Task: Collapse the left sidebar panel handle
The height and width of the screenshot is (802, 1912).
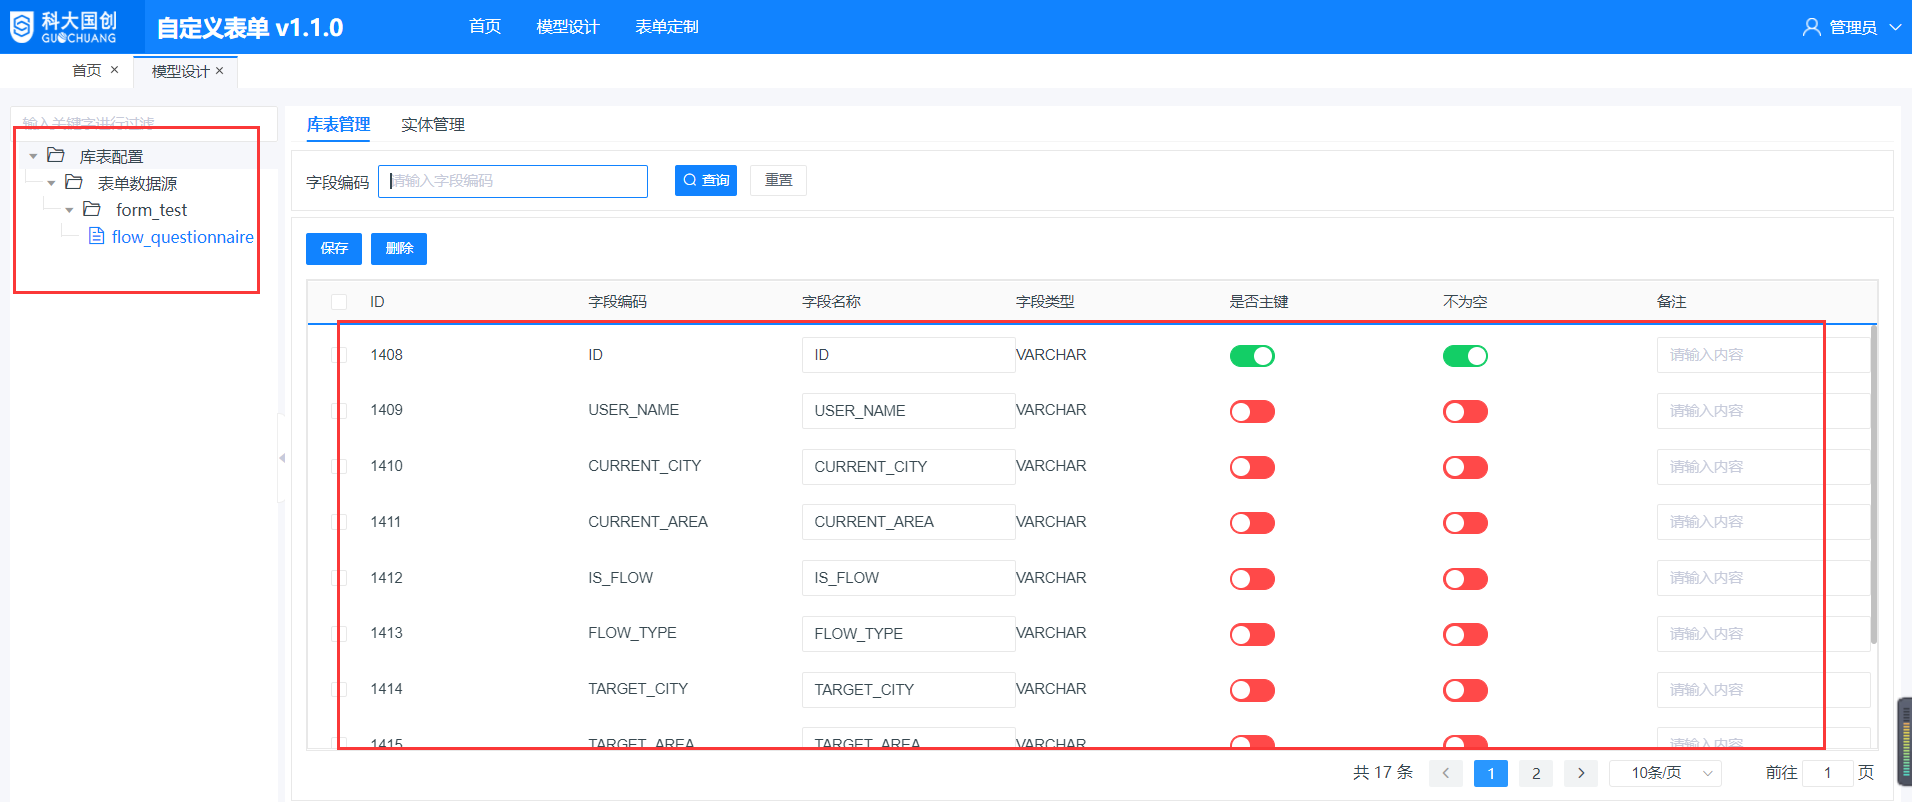Action: (x=282, y=458)
